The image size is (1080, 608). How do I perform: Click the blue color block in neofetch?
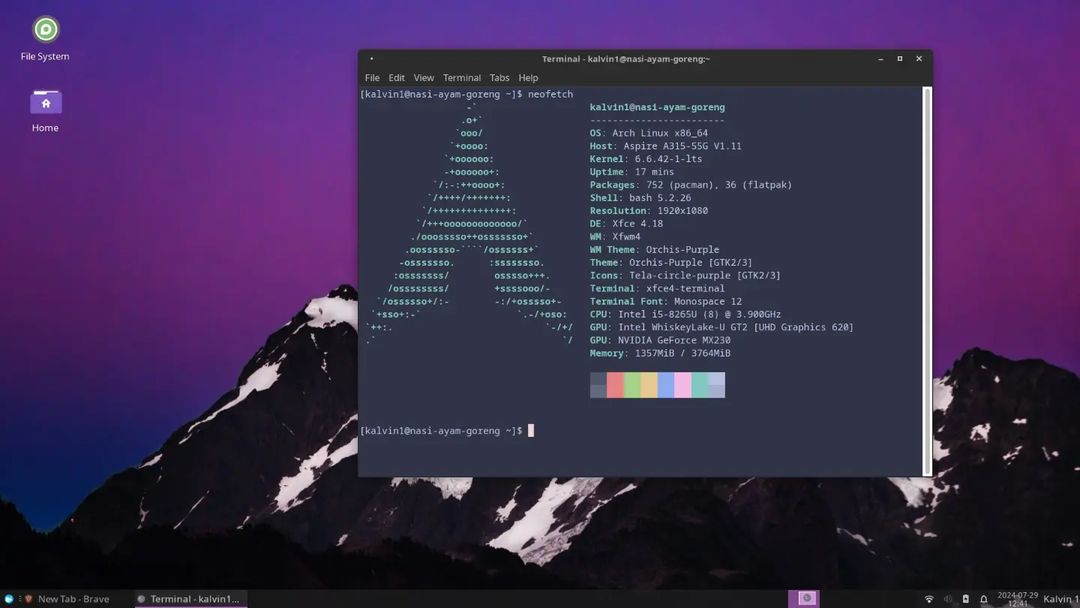tap(666, 385)
